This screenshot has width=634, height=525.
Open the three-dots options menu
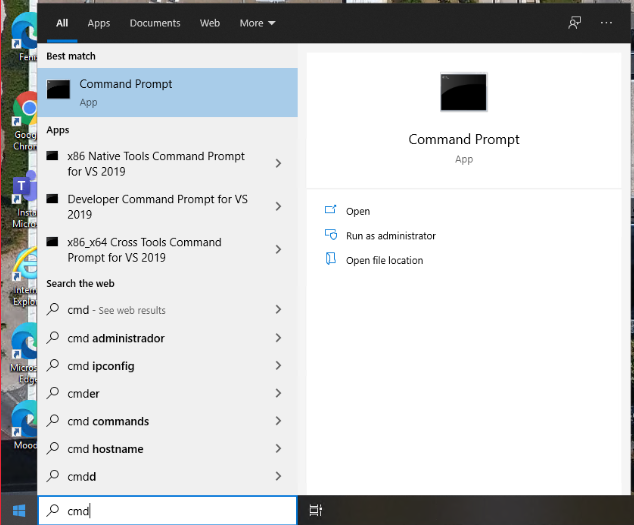[x=606, y=22]
